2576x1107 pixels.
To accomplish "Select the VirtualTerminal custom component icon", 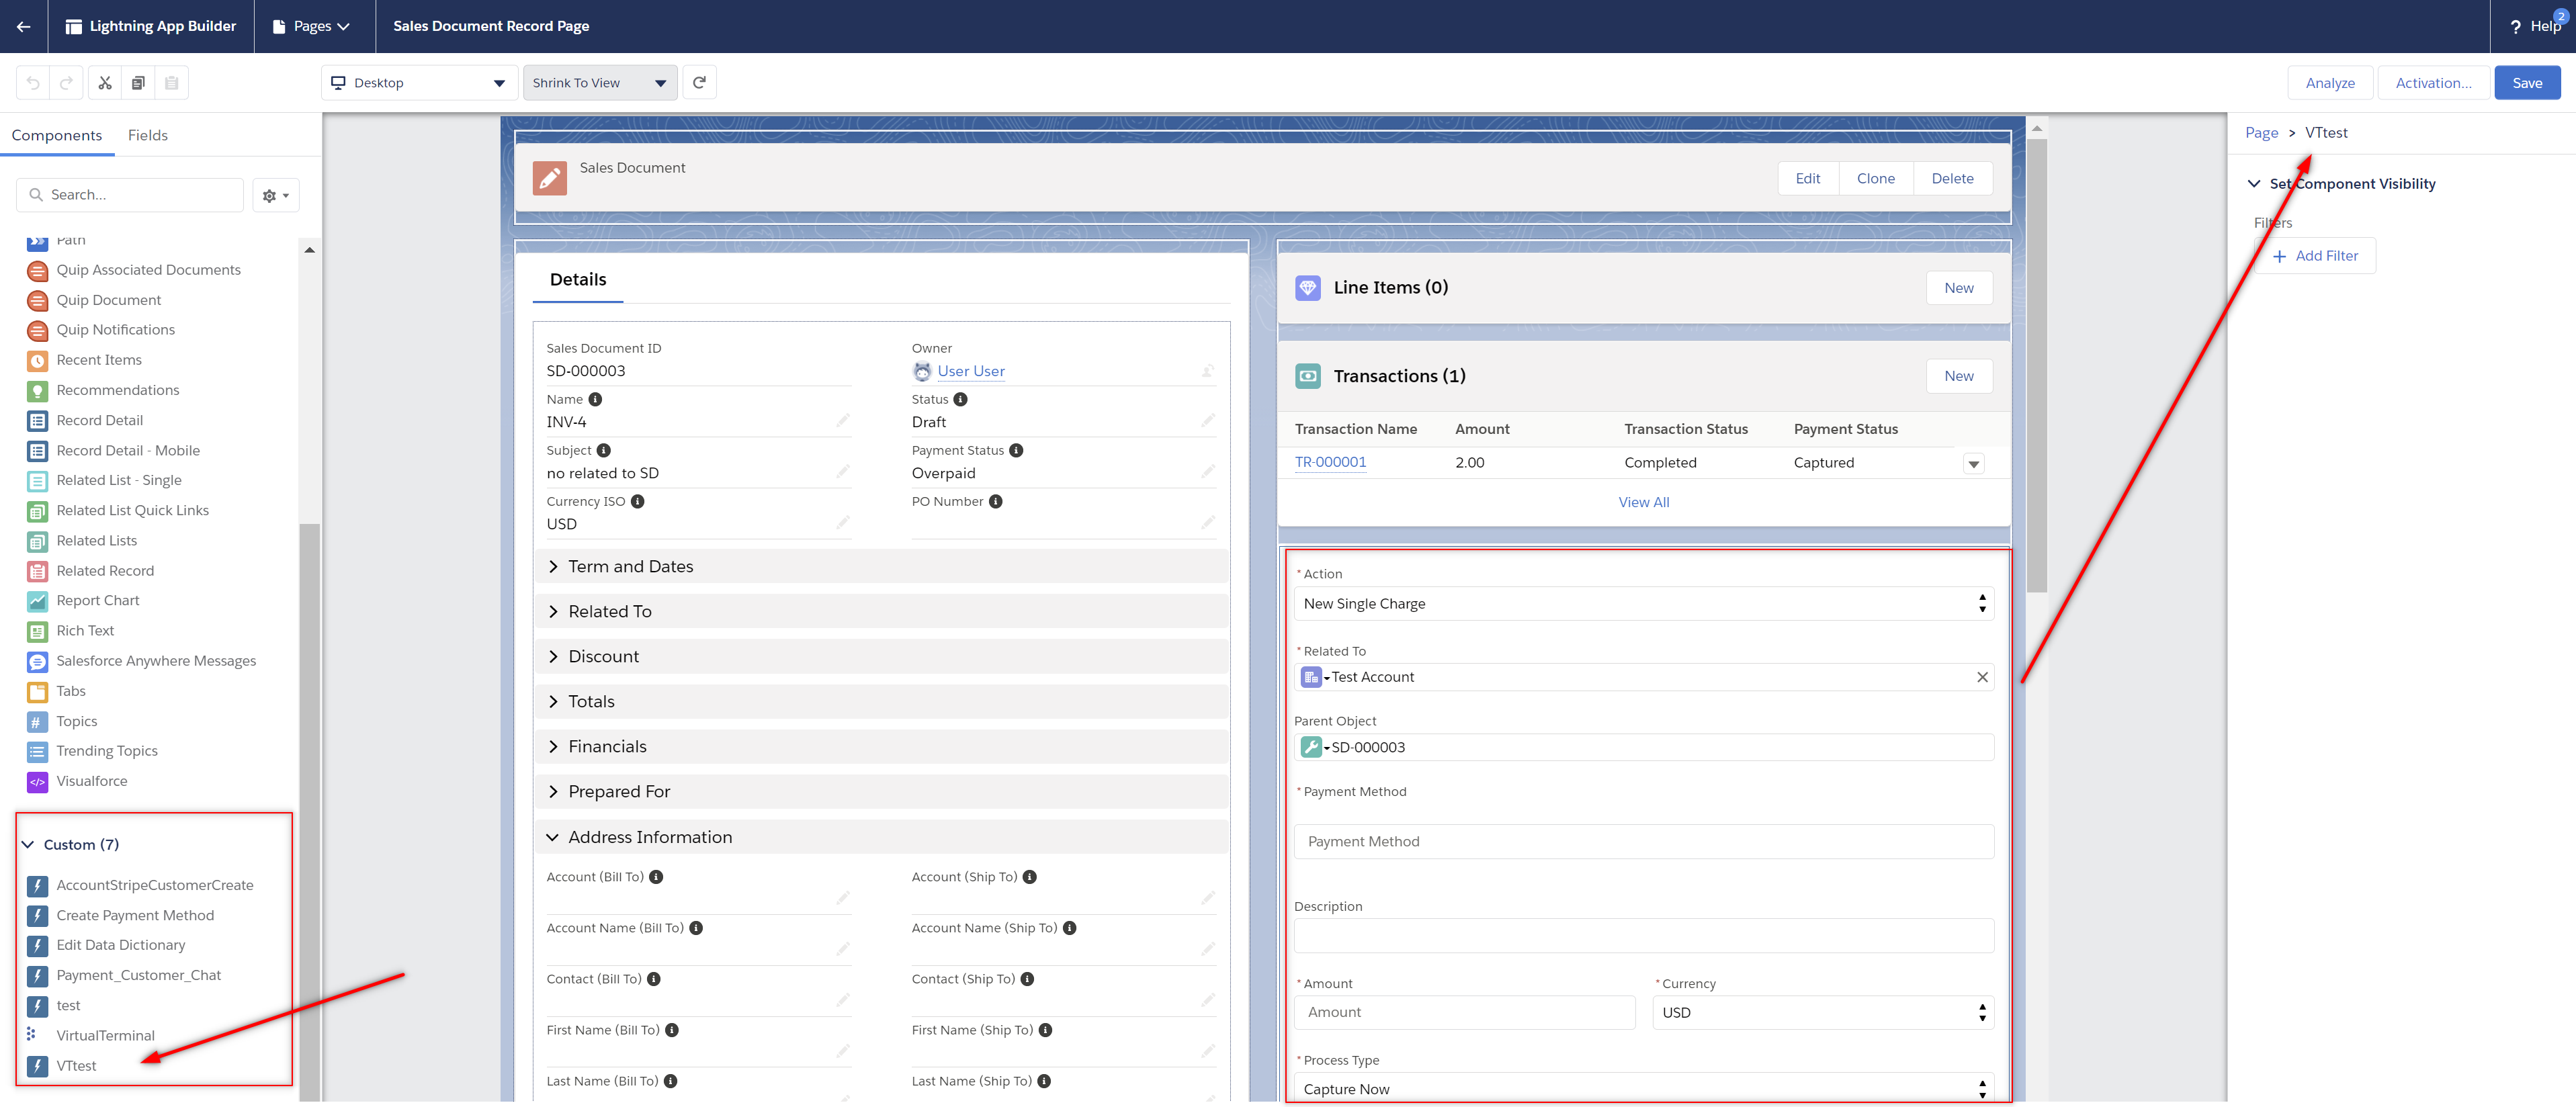I will (32, 1035).
